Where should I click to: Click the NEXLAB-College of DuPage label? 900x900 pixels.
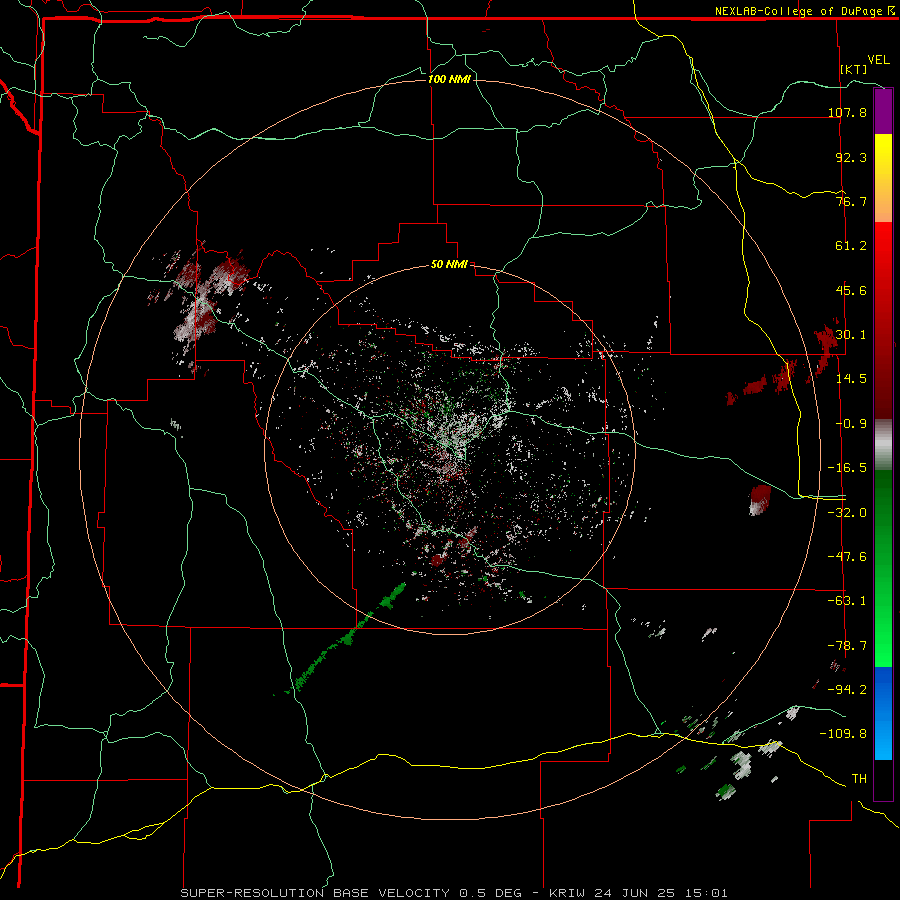[x=804, y=11]
